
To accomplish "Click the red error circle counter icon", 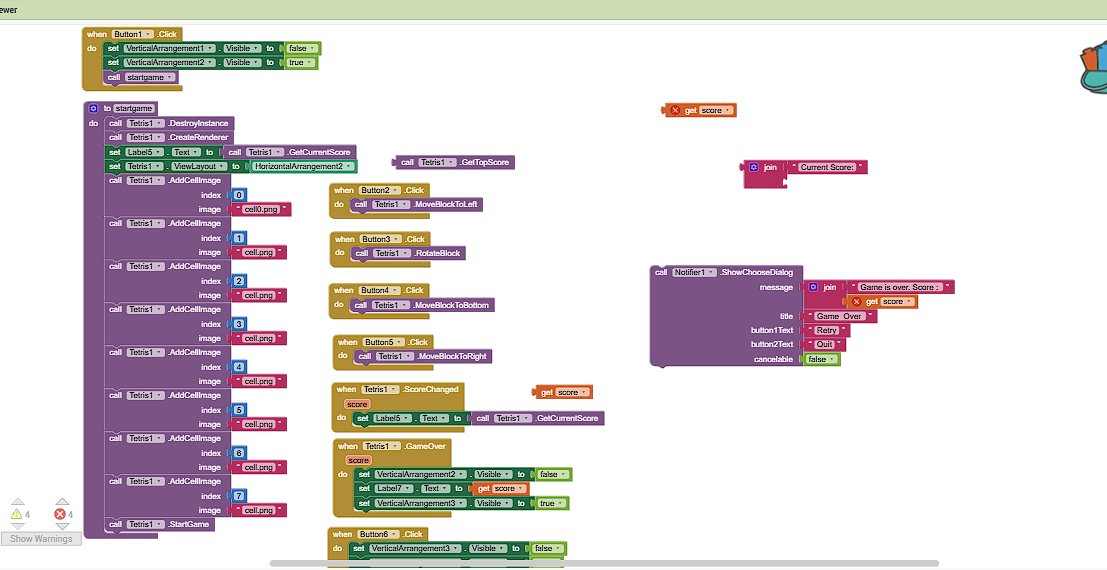I will click(59, 514).
